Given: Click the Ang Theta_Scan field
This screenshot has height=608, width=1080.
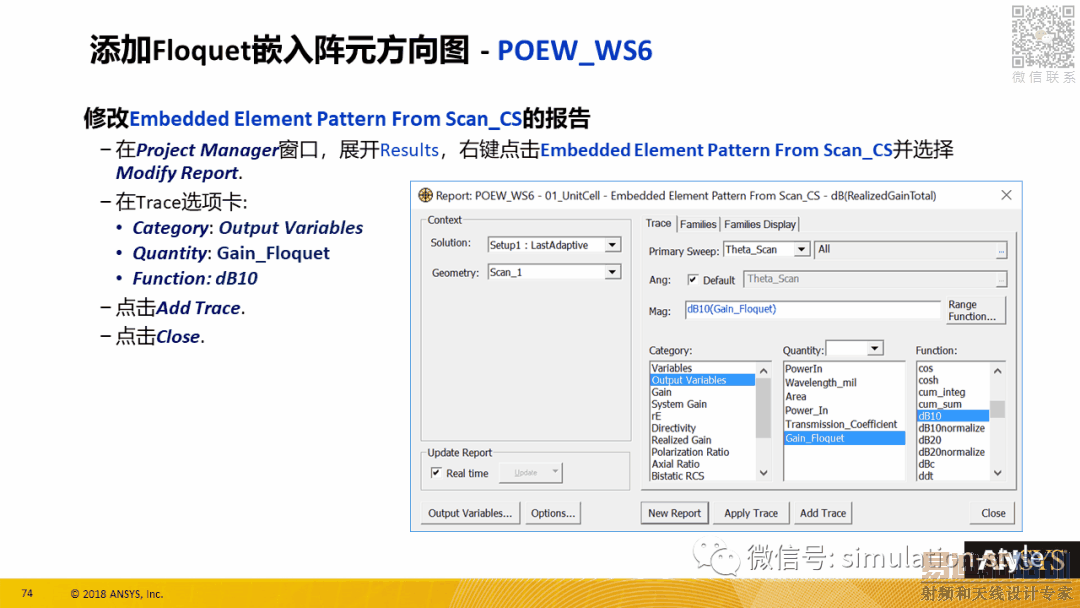Looking at the screenshot, I should (870, 279).
